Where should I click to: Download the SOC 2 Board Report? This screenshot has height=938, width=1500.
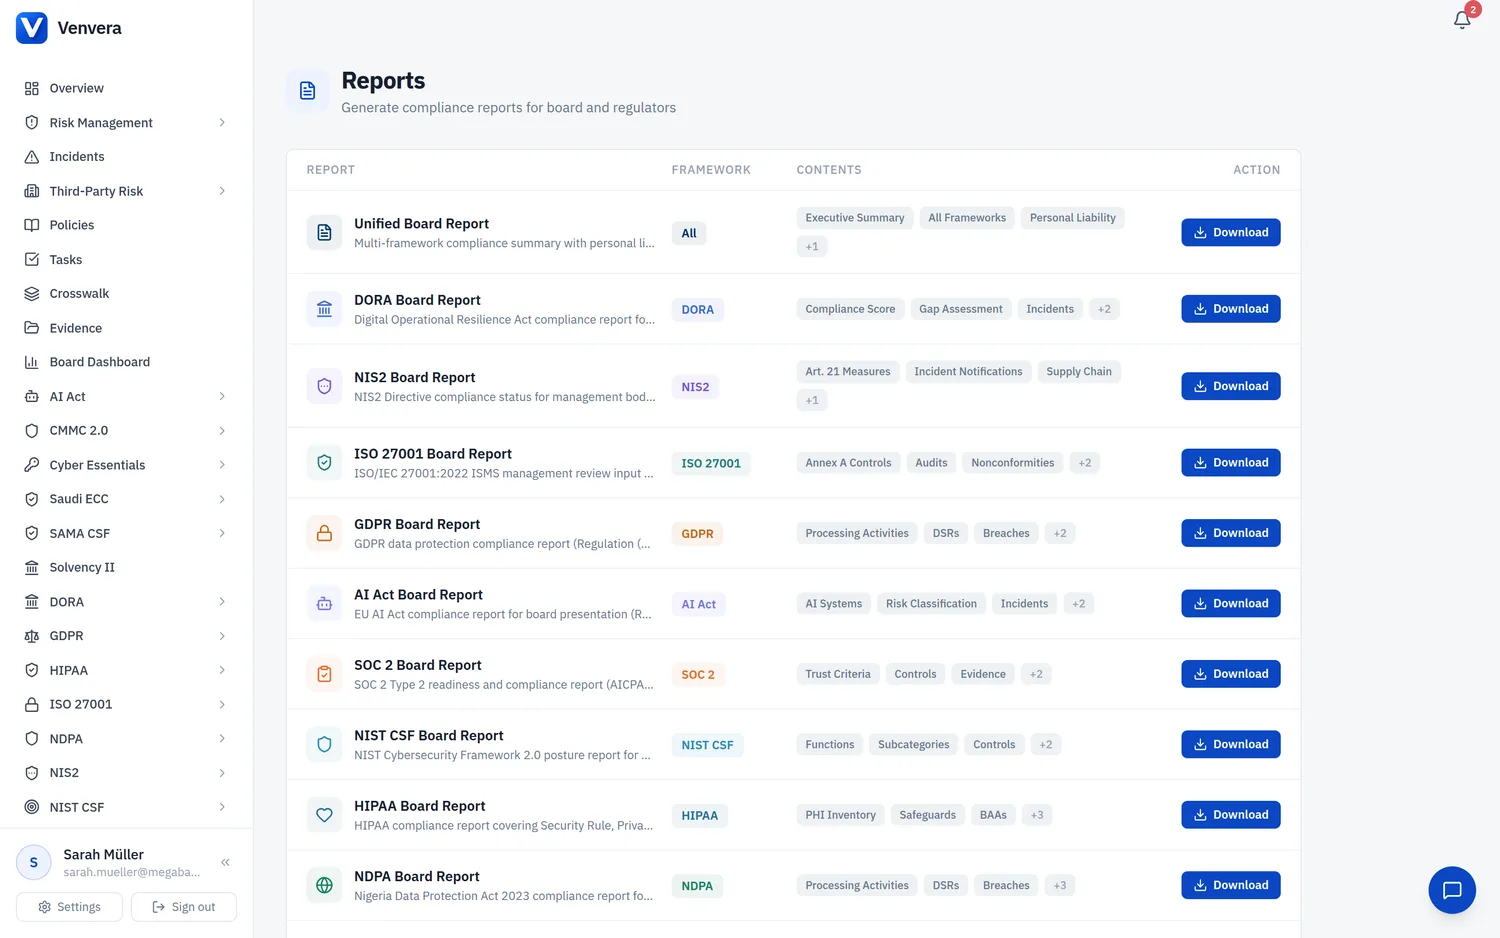coord(1231,674)
